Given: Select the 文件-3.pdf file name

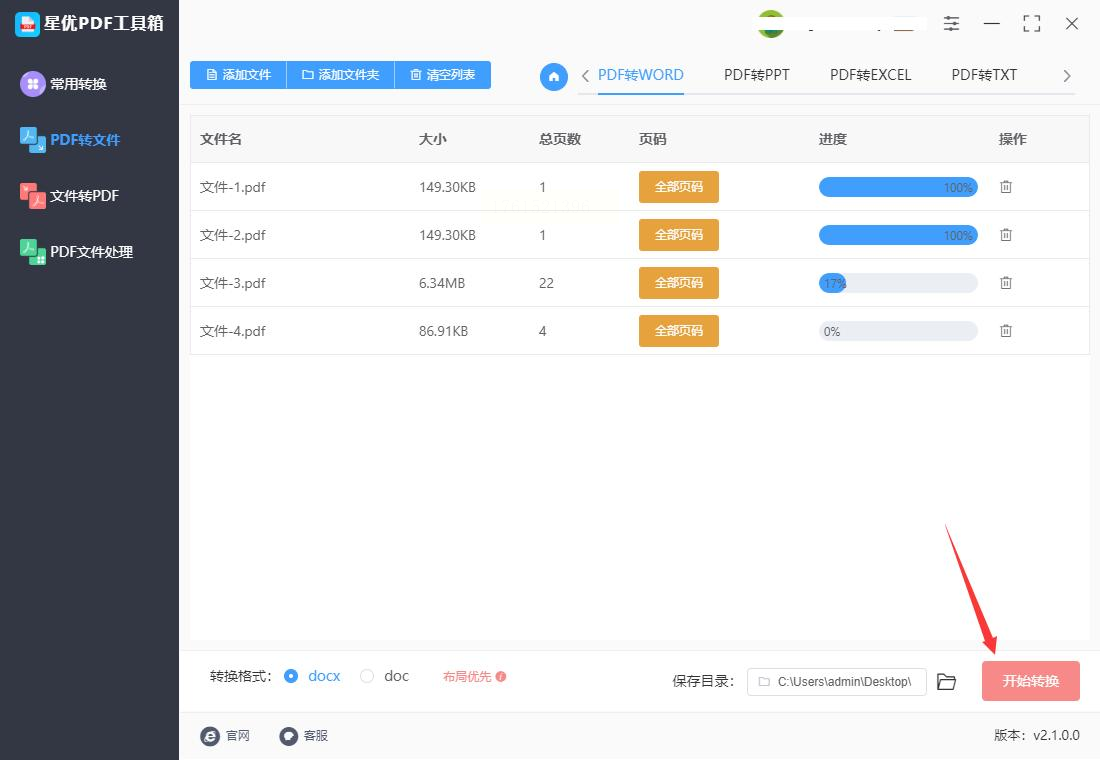Looking at the screenshot, I should coord(233,284).
